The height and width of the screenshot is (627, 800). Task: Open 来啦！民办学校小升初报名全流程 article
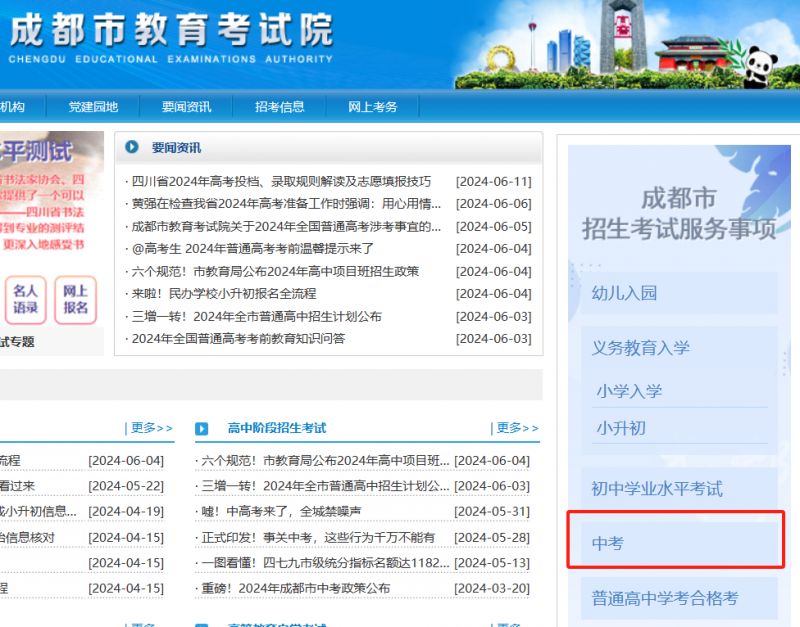[x=224, y=294]
